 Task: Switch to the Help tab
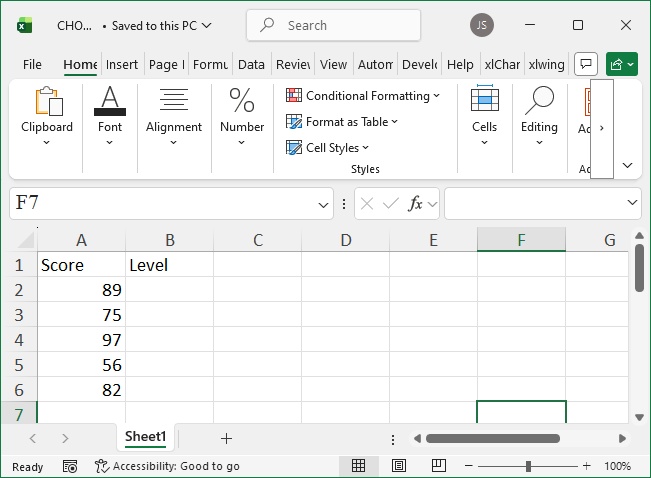click(460, 65)
